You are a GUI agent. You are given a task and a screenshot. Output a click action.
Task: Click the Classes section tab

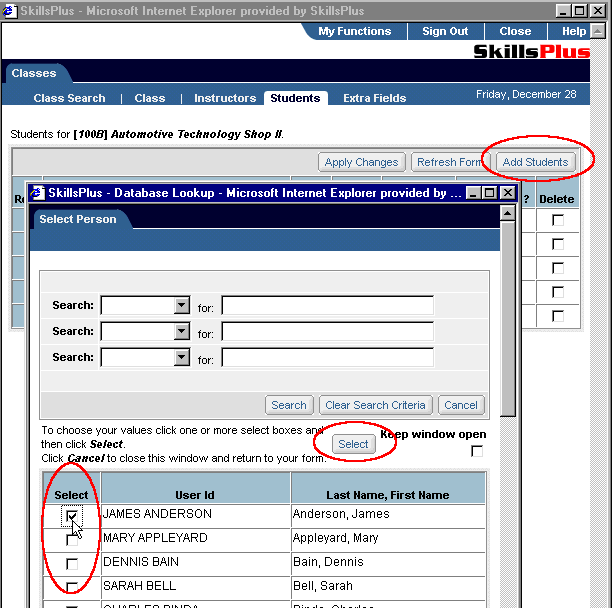[34, 73]
